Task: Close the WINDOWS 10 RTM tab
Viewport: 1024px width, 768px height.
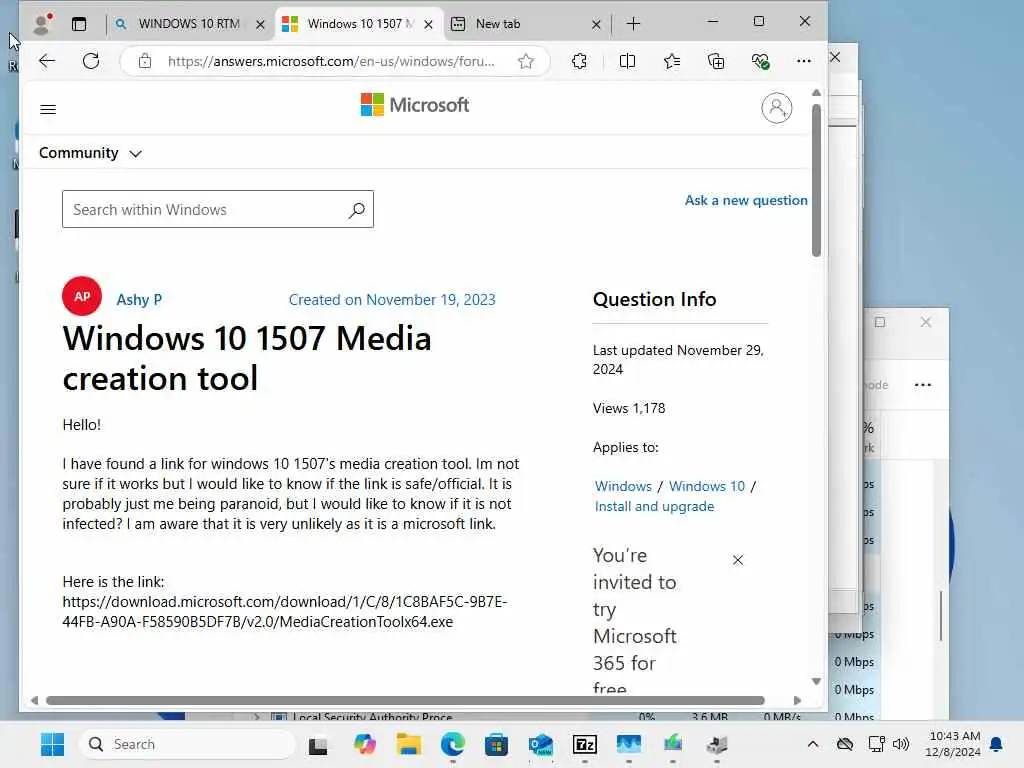Action: 260,24
